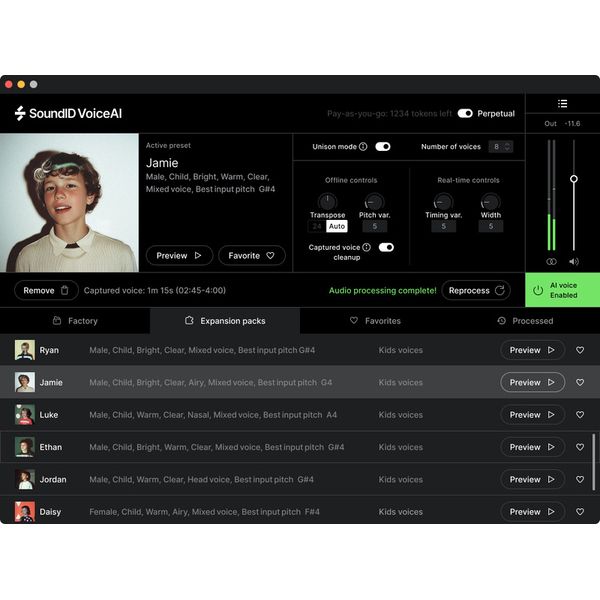Select the Jordan voice name
The width and height of the screenshot is (600, 600).
[53, 479]
